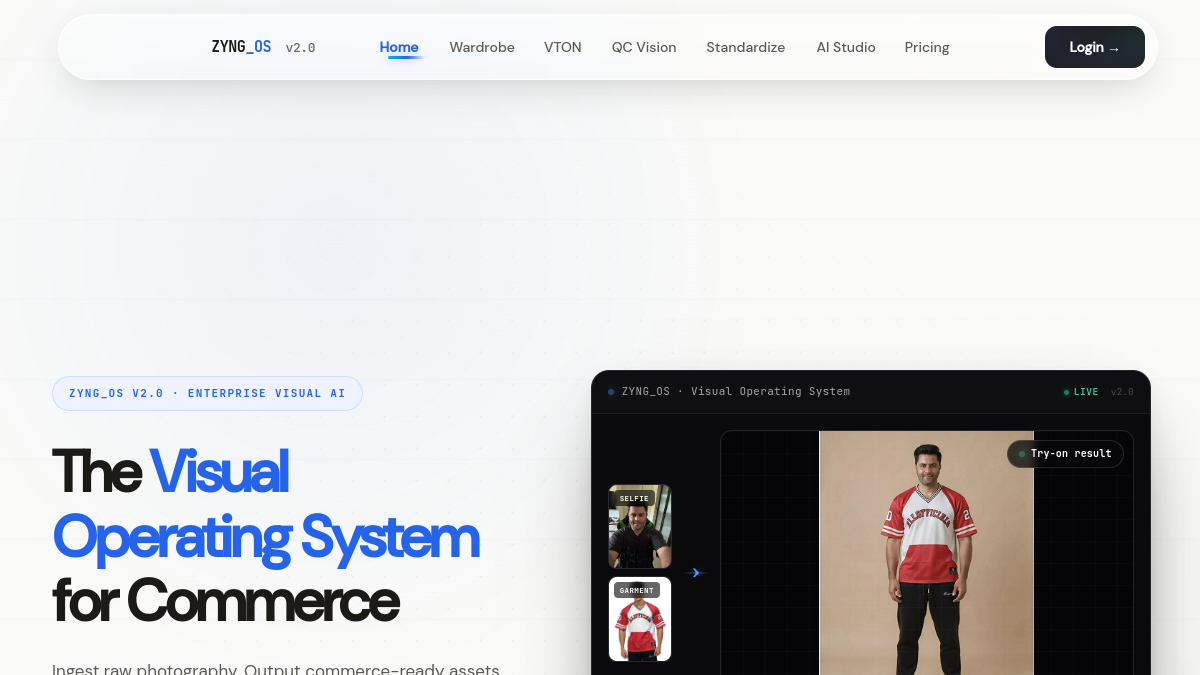The image size is (1200, 675).
Task: Click the try-on result model photo
Action: click(x=926, y=553)
